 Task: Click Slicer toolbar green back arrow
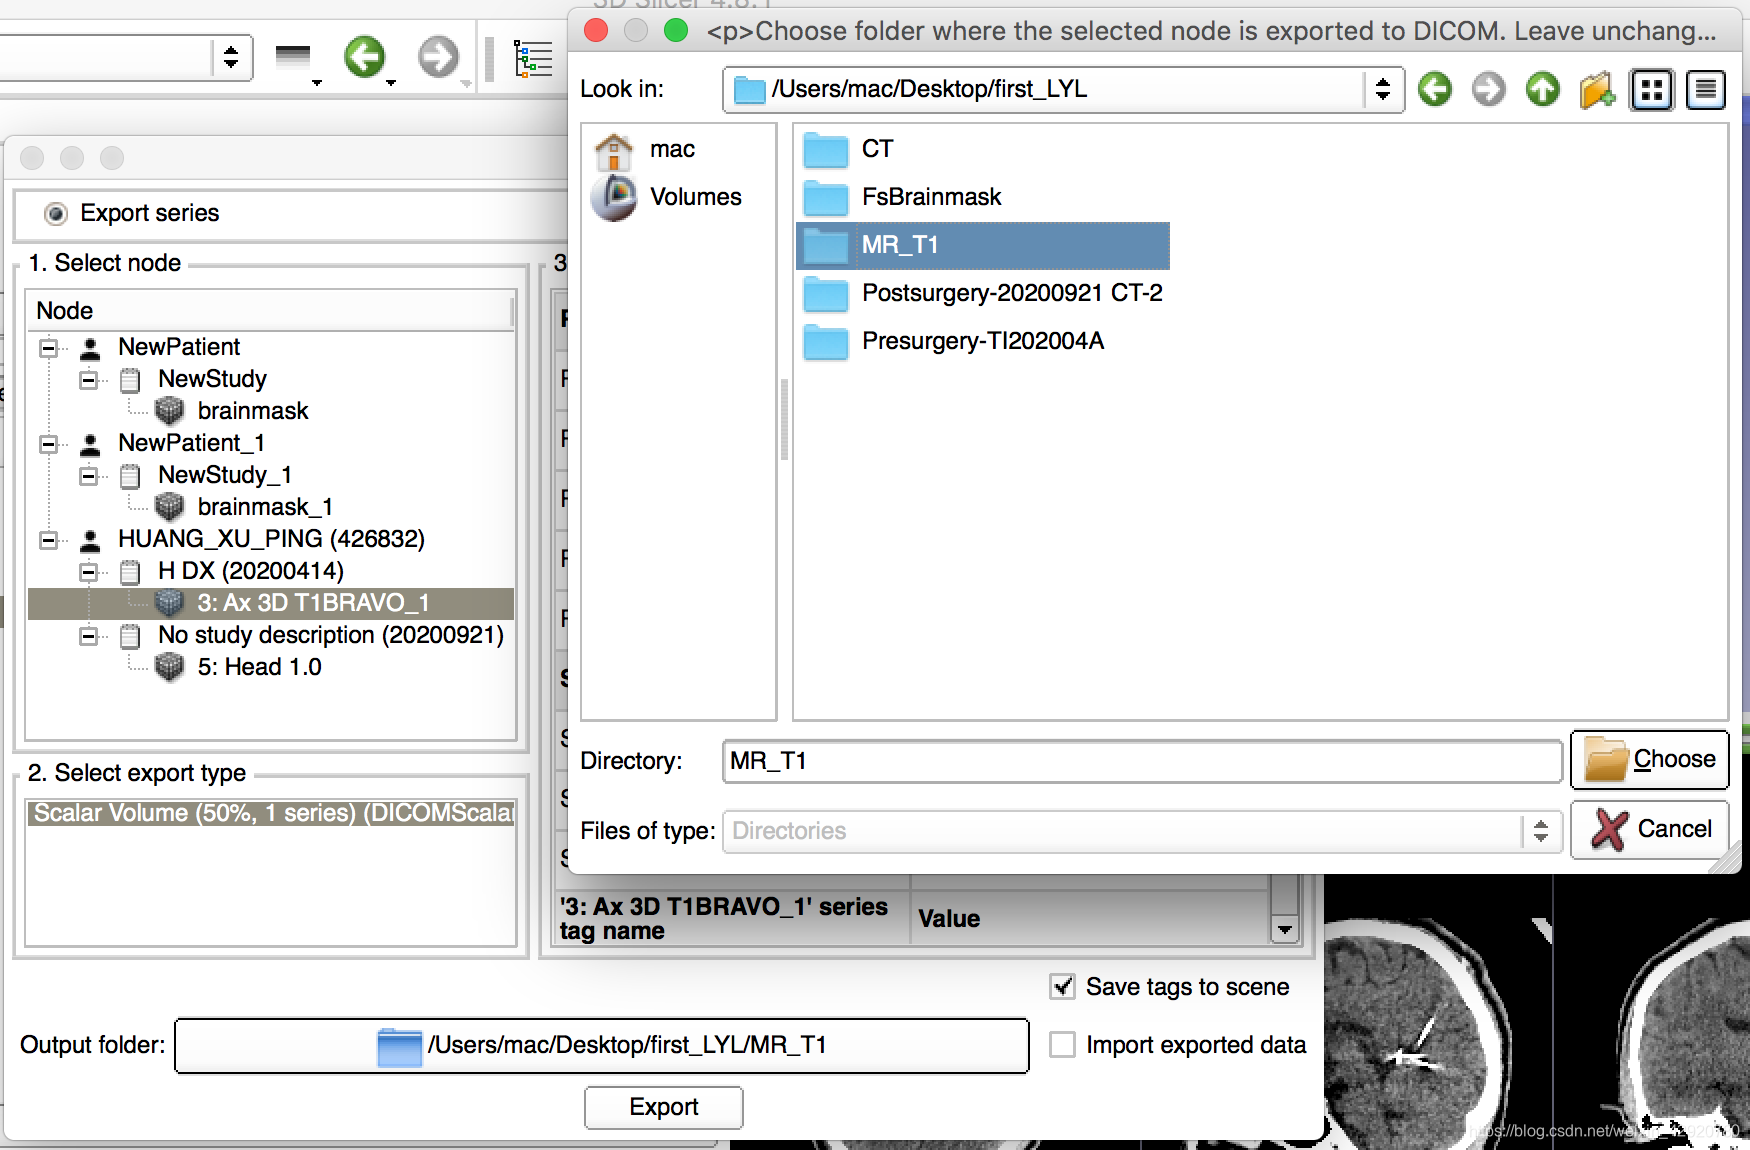pos(364,57)
